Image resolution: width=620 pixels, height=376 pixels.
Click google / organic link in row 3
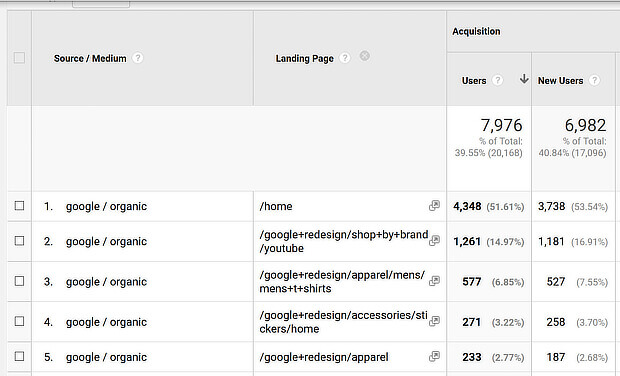point(106,282)
